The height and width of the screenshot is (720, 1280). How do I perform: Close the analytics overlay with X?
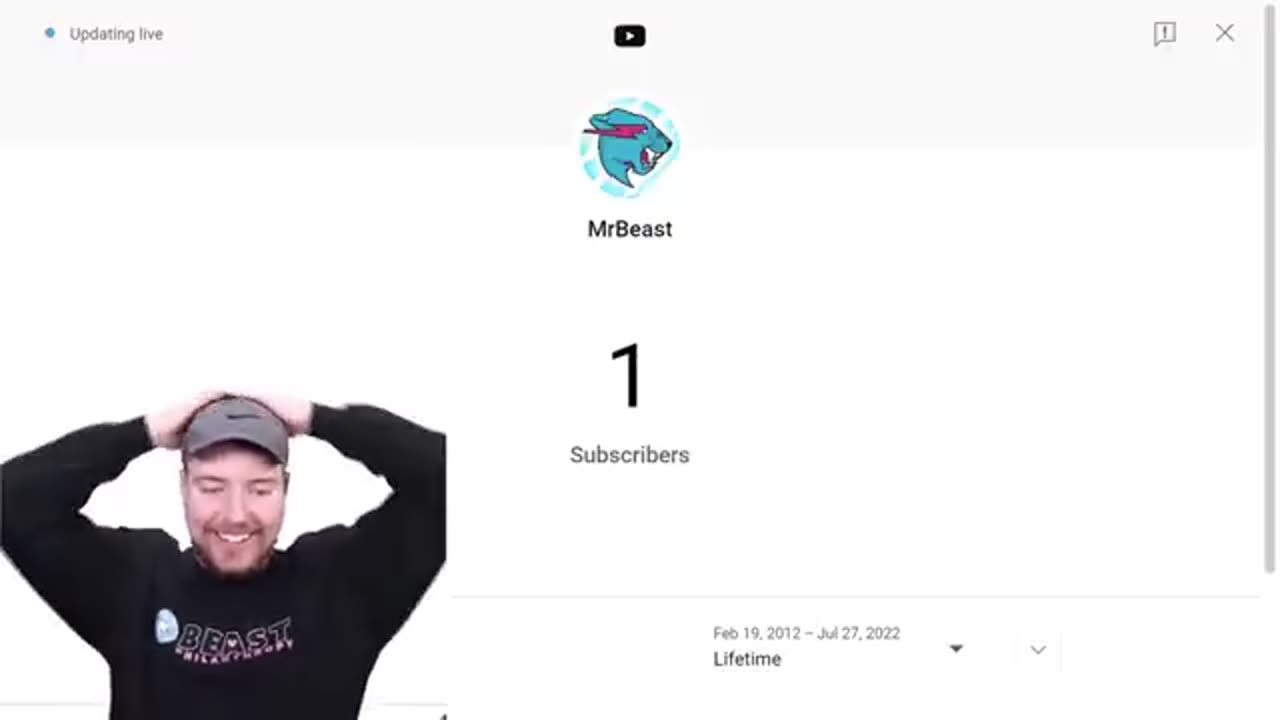click(1225, 33)
